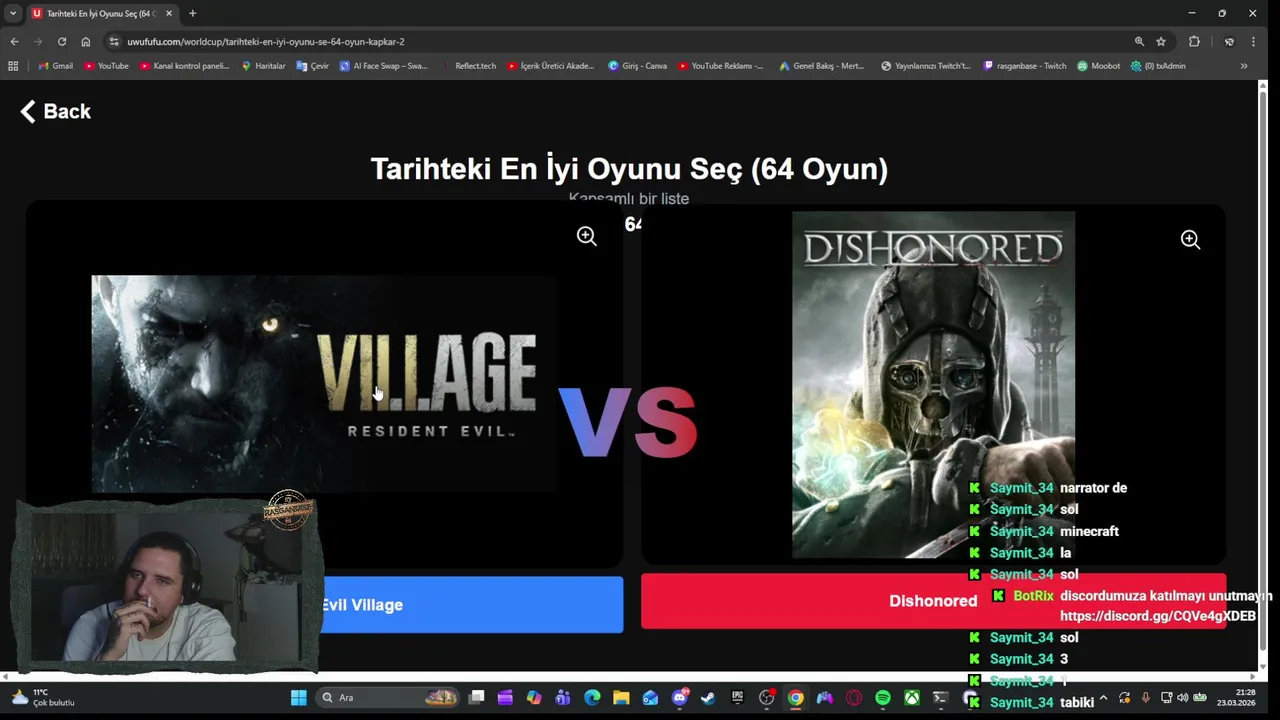Open Moobot bookmark
This screenshot has height=720, width=1280.
(x=1098, y=66)
